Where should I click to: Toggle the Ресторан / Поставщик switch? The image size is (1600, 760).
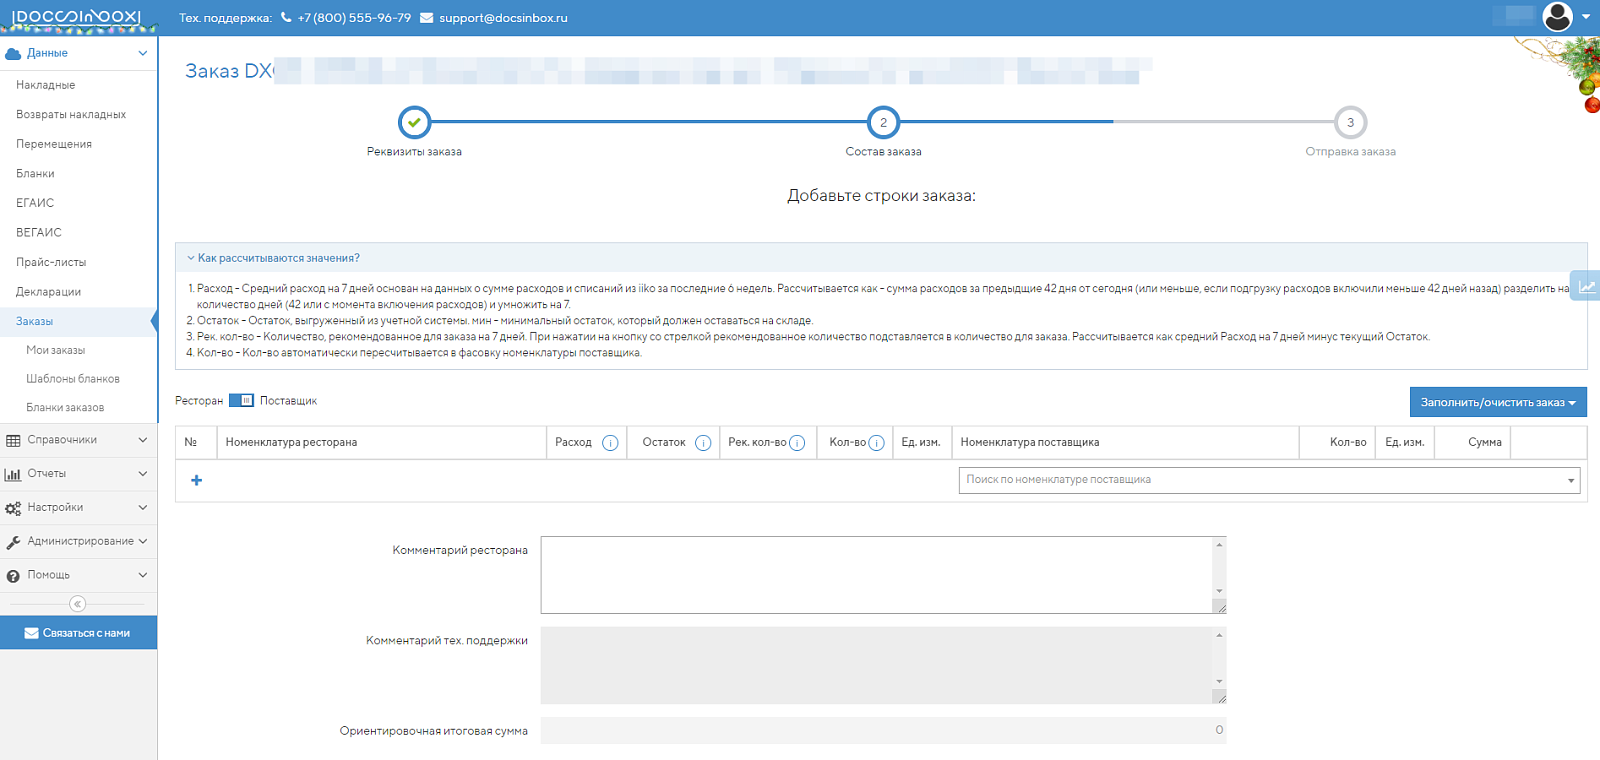tap(241, 400)
